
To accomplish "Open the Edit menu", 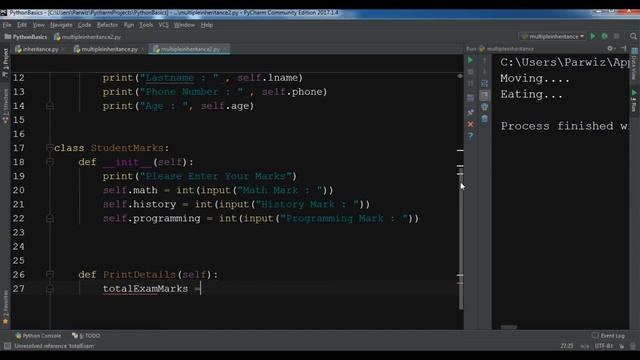I will (22, 25).
